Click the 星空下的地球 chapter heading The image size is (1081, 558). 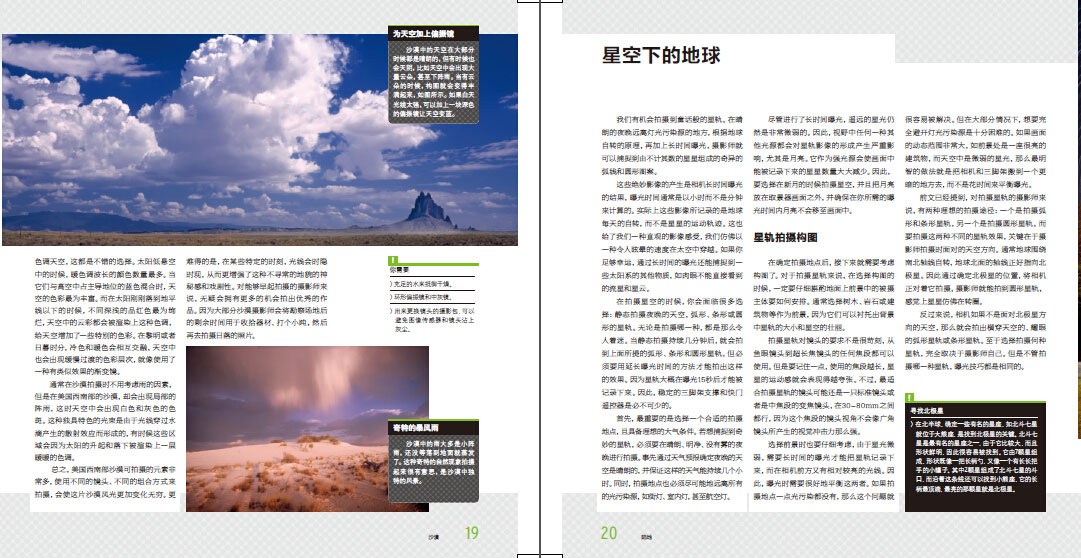pyautogui.click(x=660, y=56)
